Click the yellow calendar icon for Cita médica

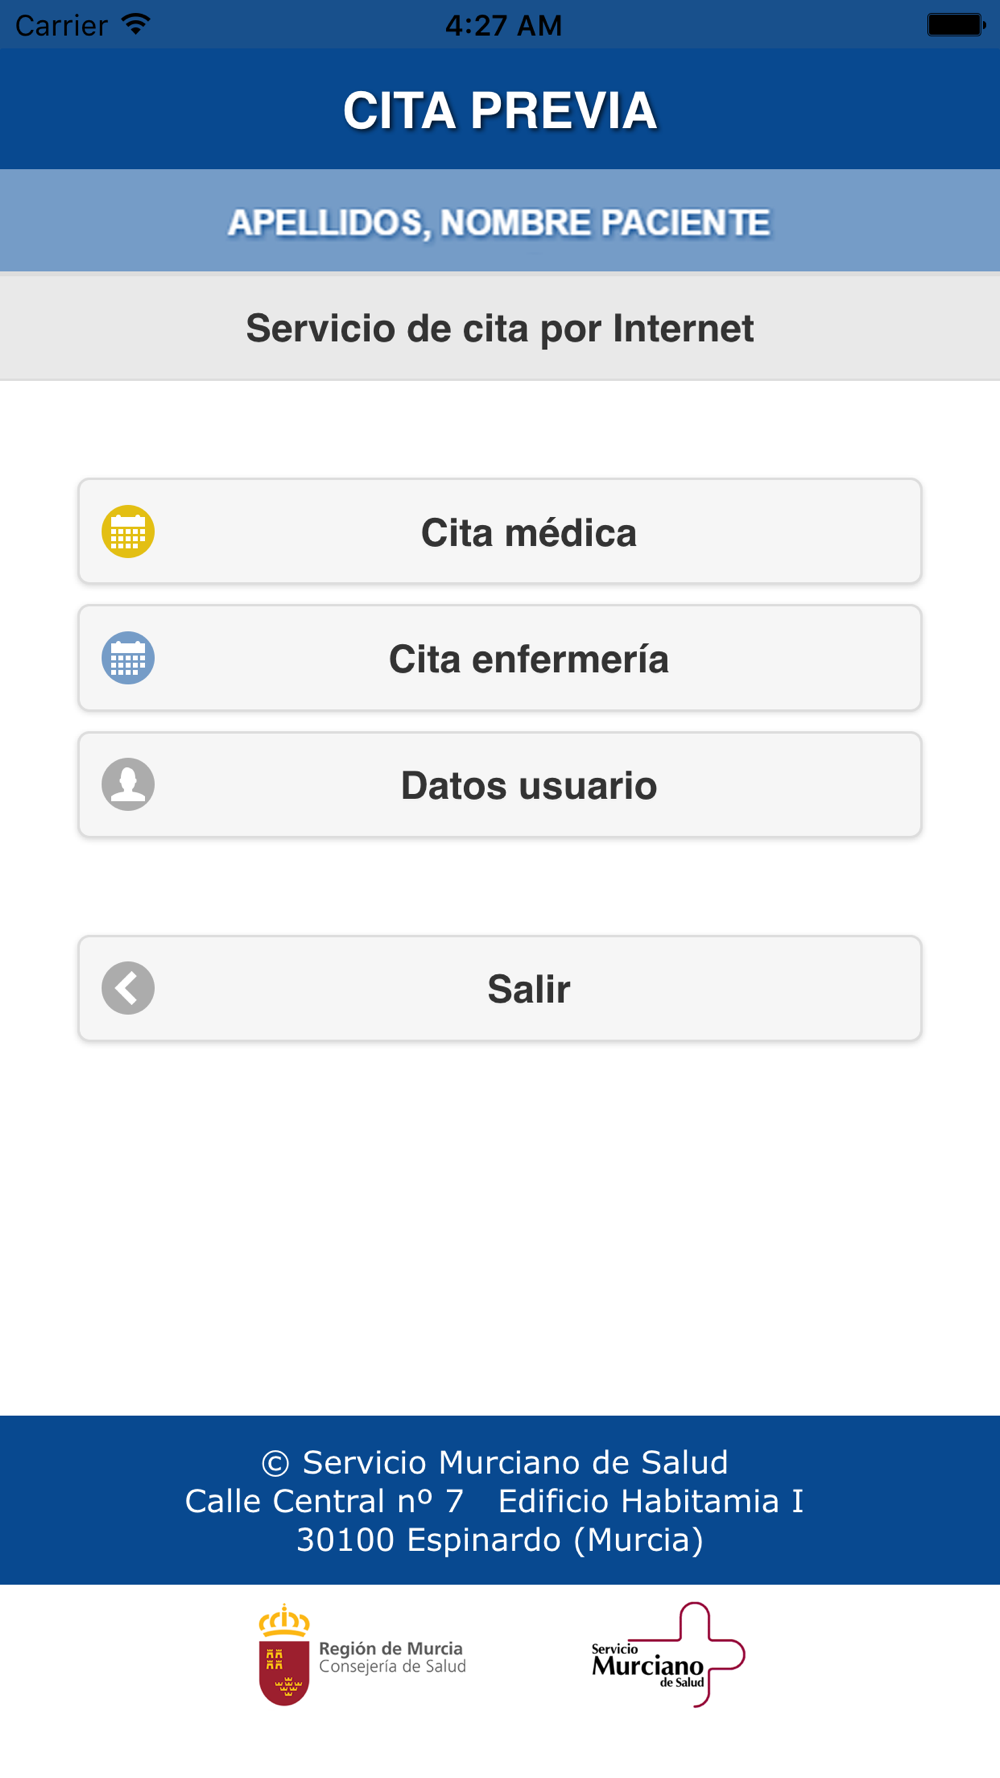pyautogui.click(x=128, y=531)
